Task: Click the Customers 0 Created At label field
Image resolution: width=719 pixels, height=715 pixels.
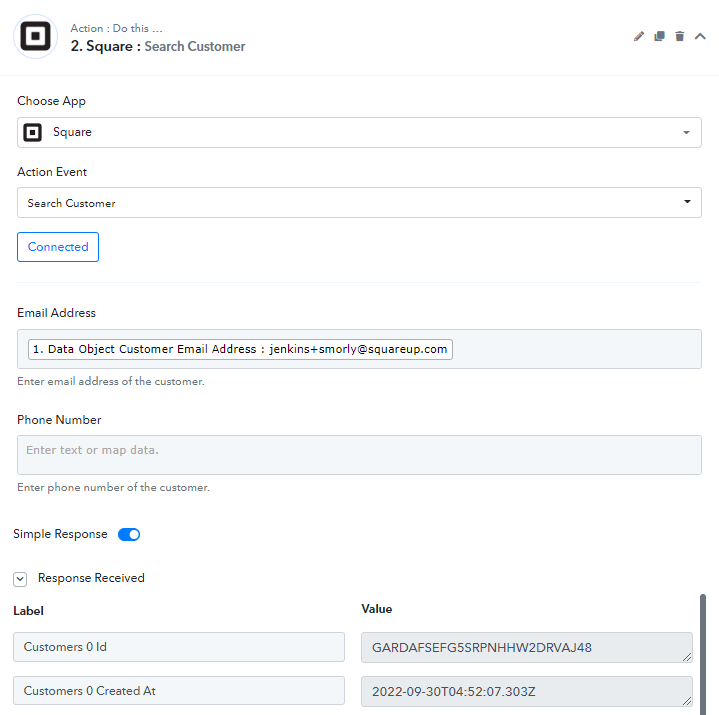Action: point(179,690)
